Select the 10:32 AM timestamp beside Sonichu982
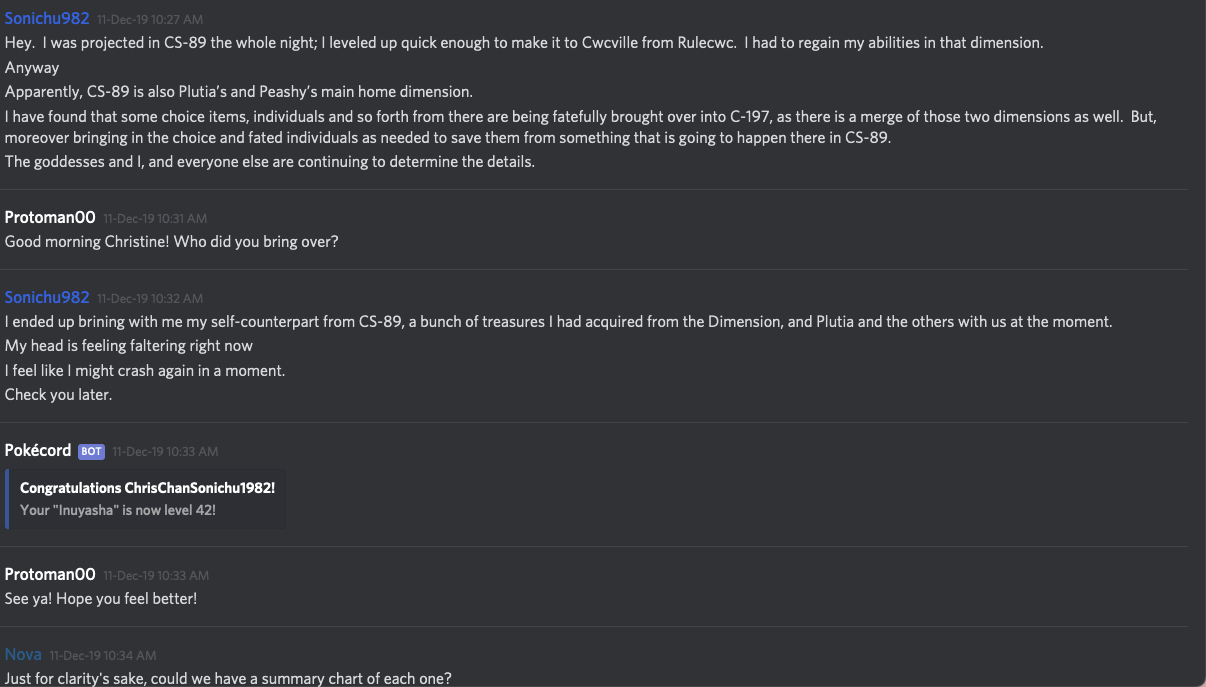The height and width of the screenshot is (687, 1206). coord(150,299)
